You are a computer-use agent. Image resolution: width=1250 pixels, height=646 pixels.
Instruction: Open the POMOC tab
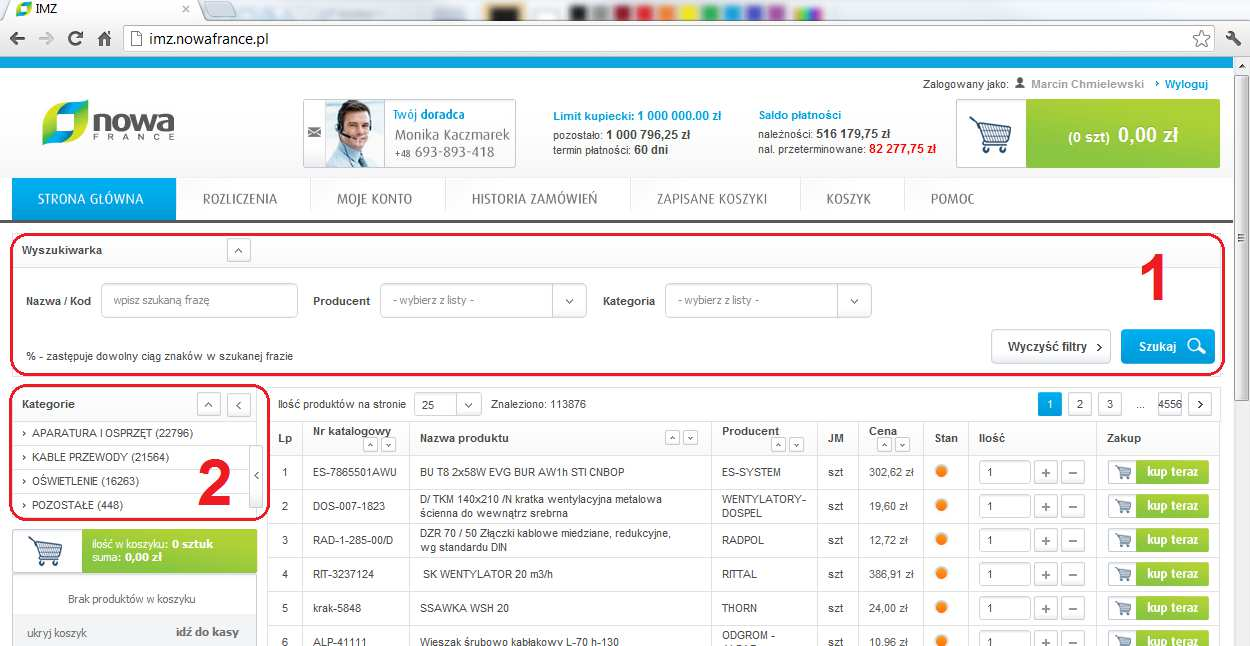952,199
